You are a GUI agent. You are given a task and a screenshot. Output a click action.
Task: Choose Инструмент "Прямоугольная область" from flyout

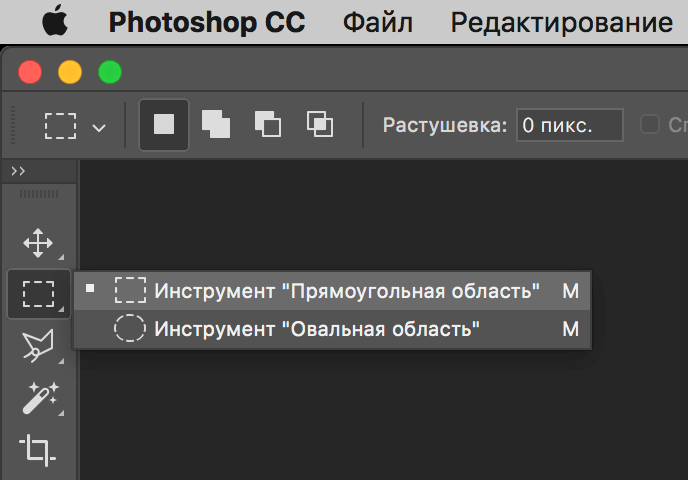[332, 291]
